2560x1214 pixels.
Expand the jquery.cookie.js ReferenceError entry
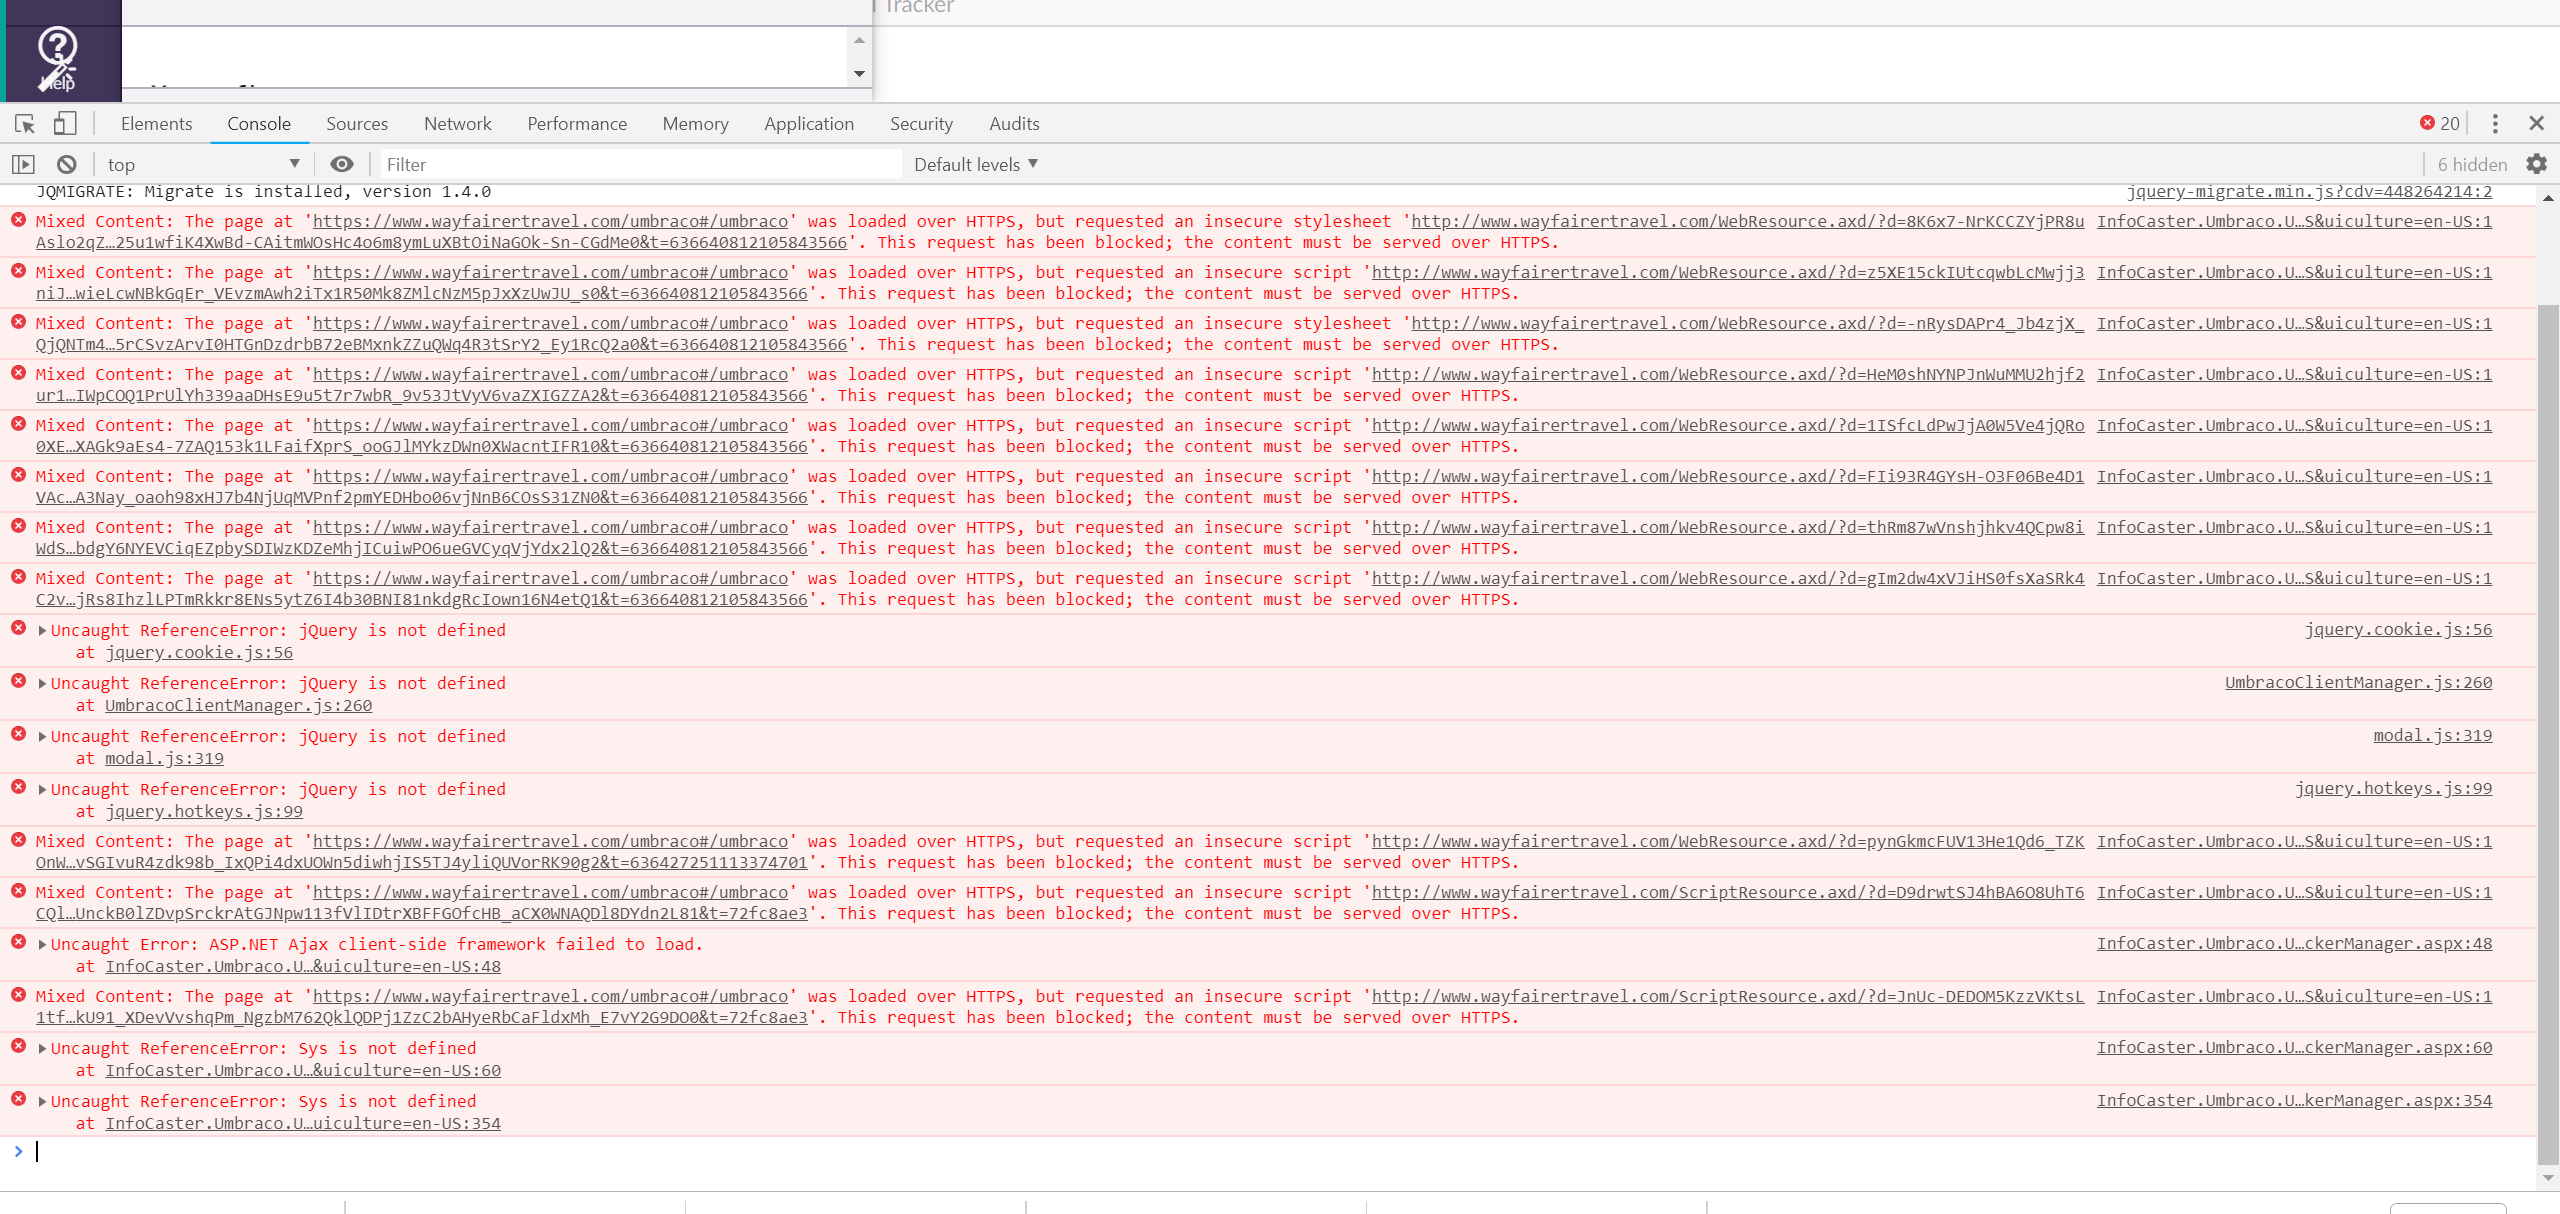click(42, 630)
